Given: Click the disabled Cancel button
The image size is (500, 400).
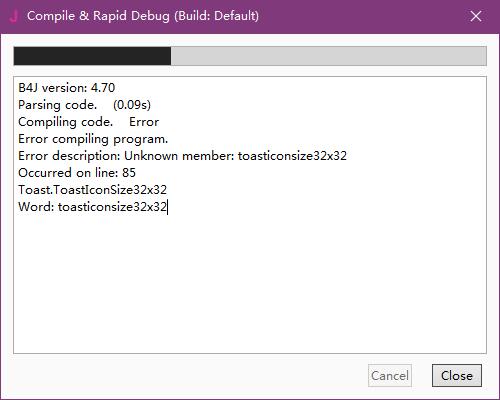Looking at the screenshot, I should [x=390, y=376].
